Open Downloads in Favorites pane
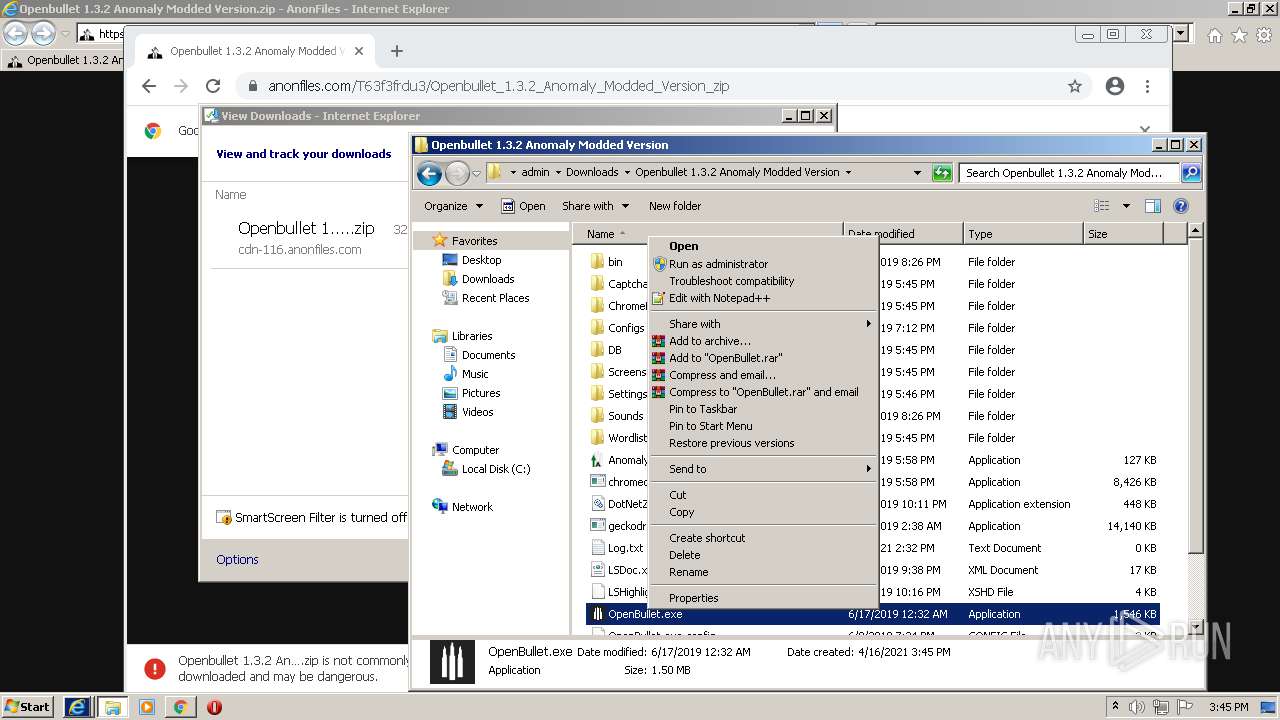 (487, 279)
